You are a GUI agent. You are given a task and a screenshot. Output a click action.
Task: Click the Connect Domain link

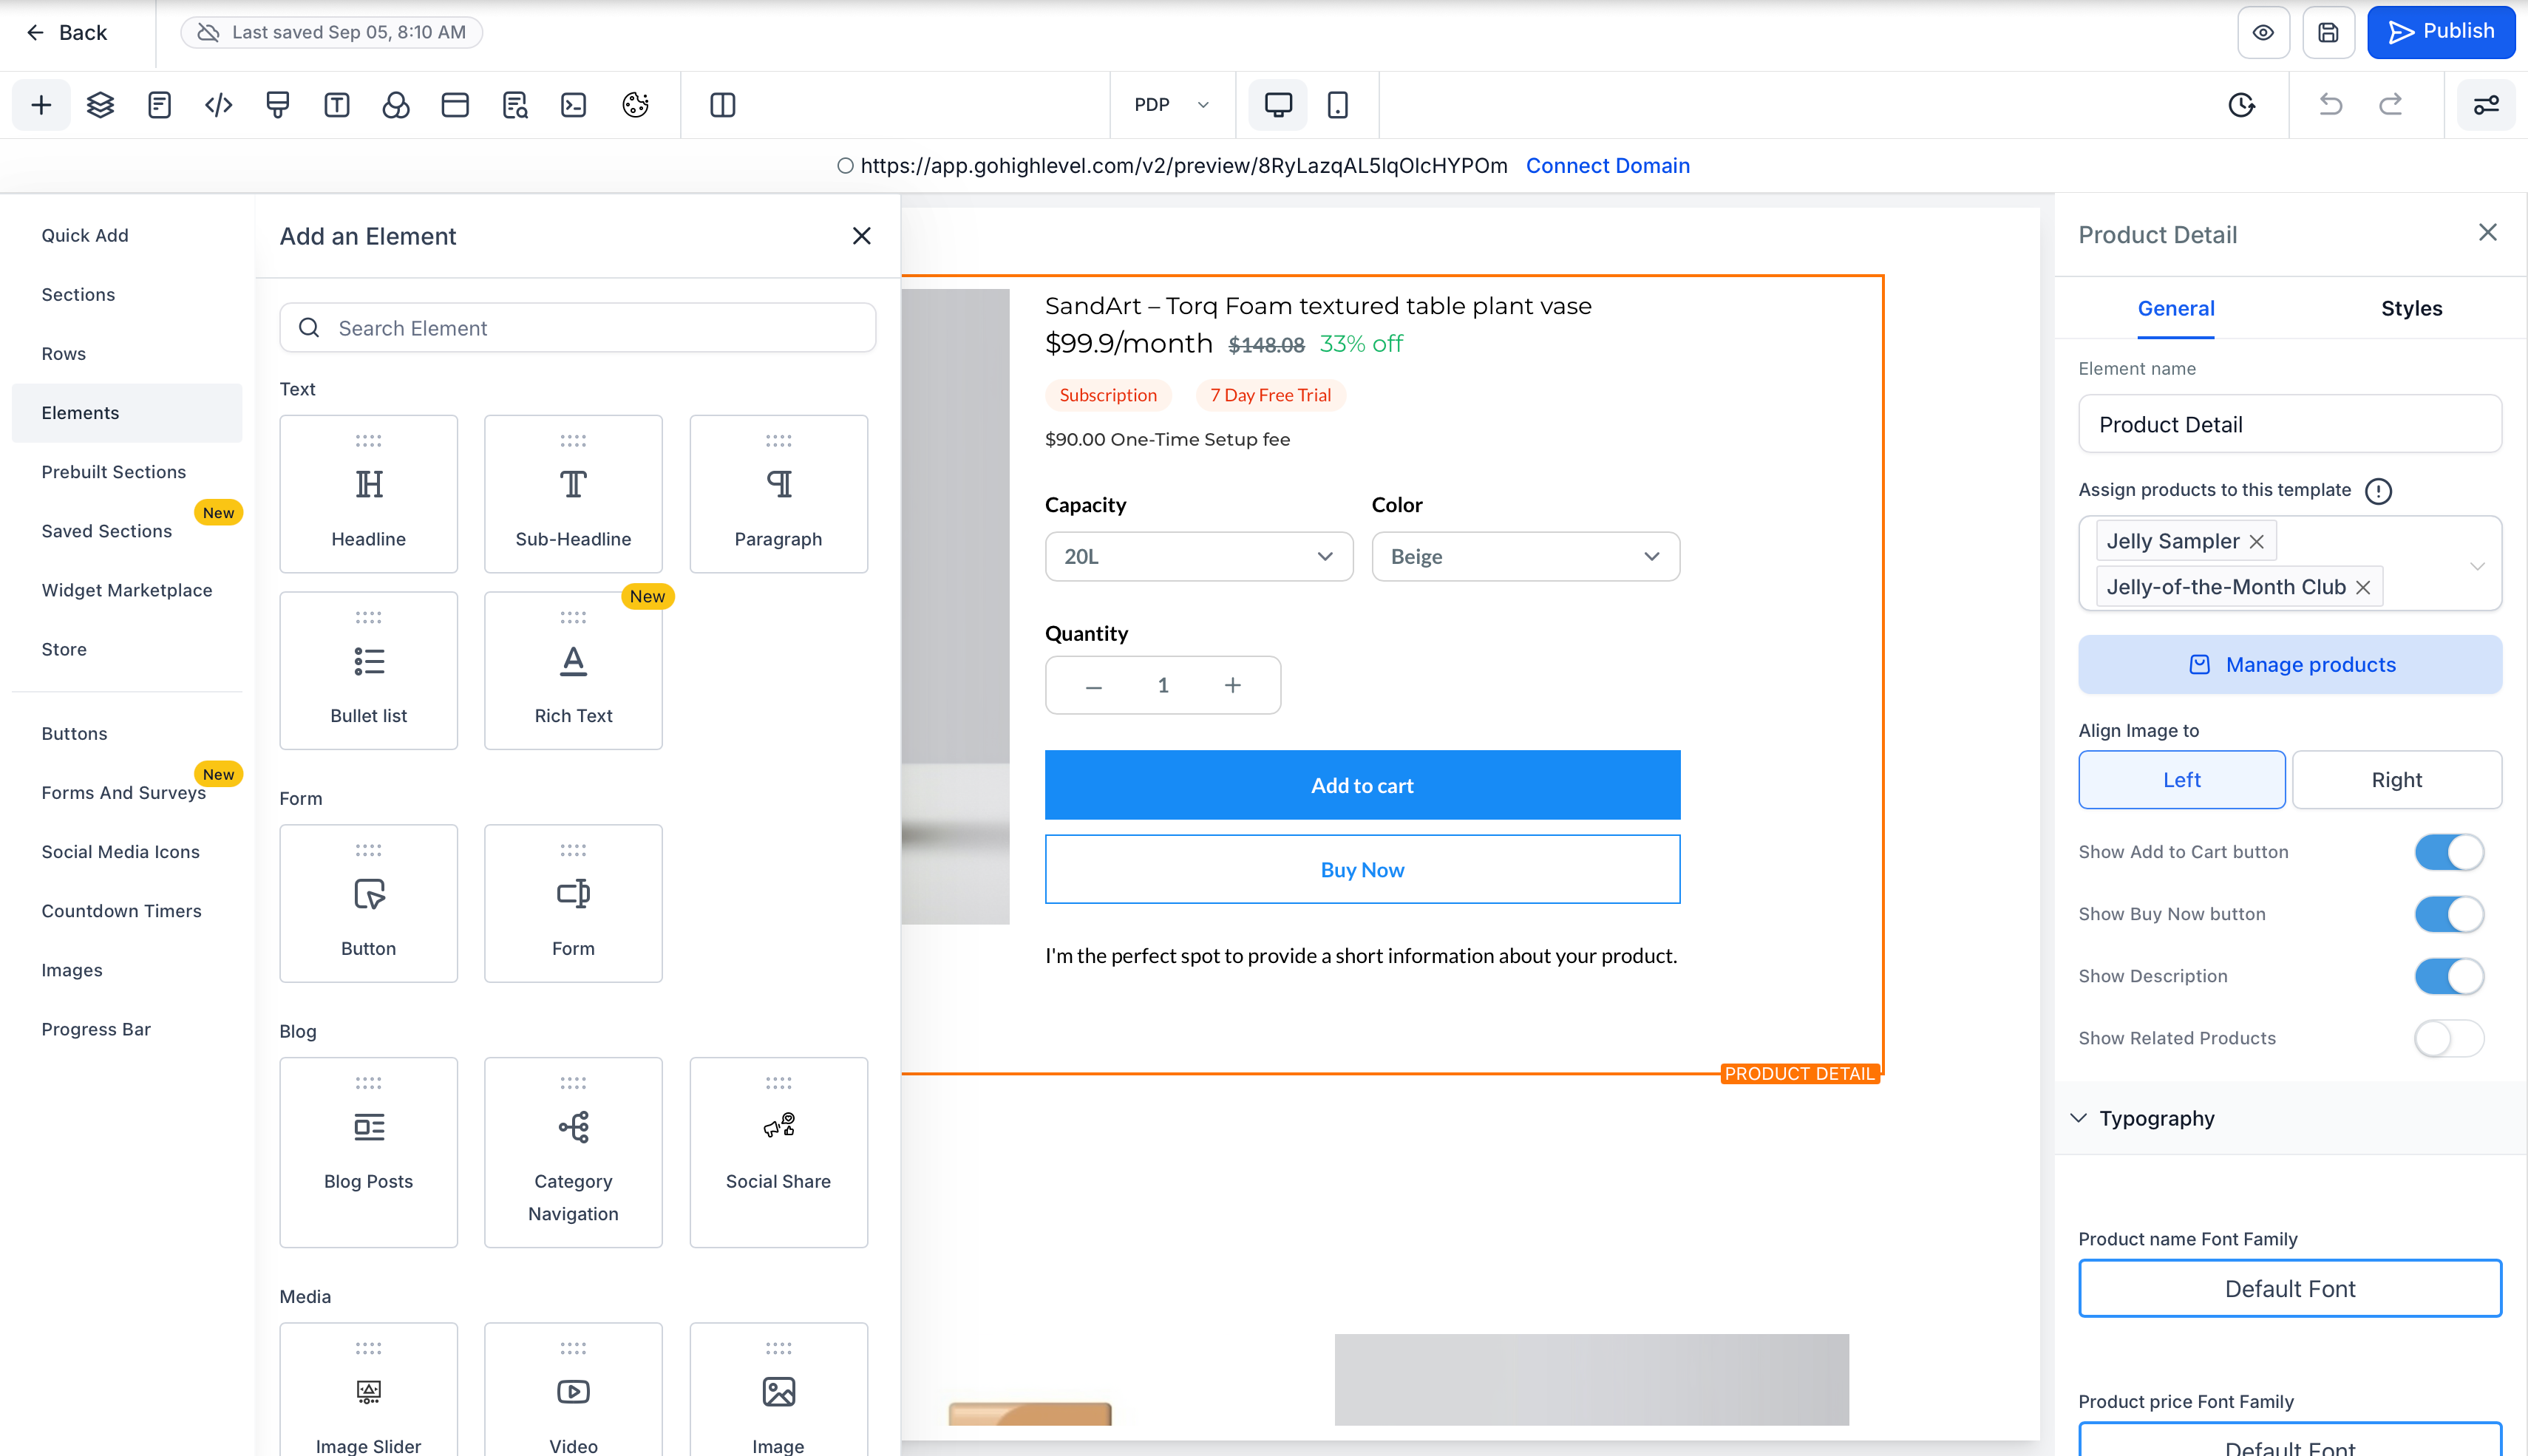click(1607, 166)
